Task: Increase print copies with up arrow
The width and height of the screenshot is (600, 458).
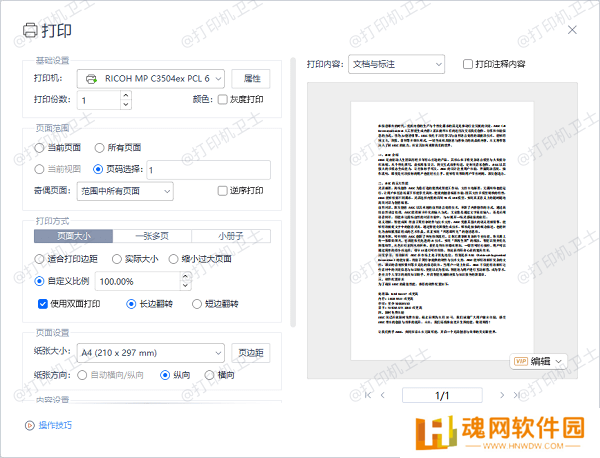Action: click(126, 95)
